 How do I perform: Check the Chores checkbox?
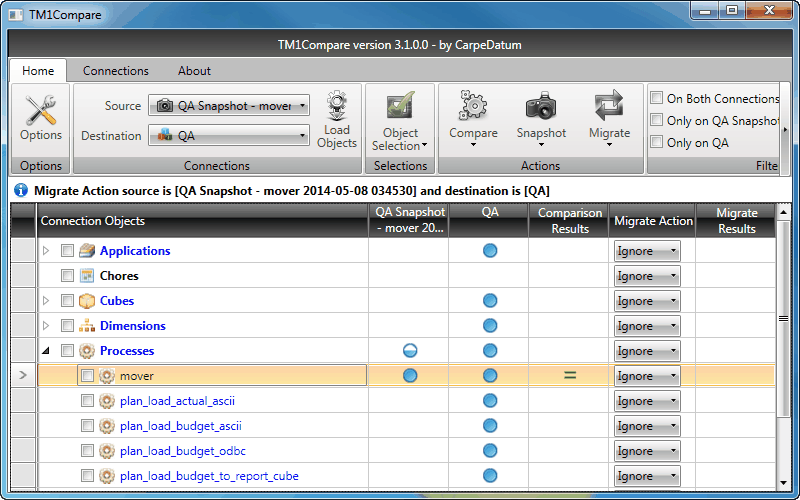[x=67, y=276]
